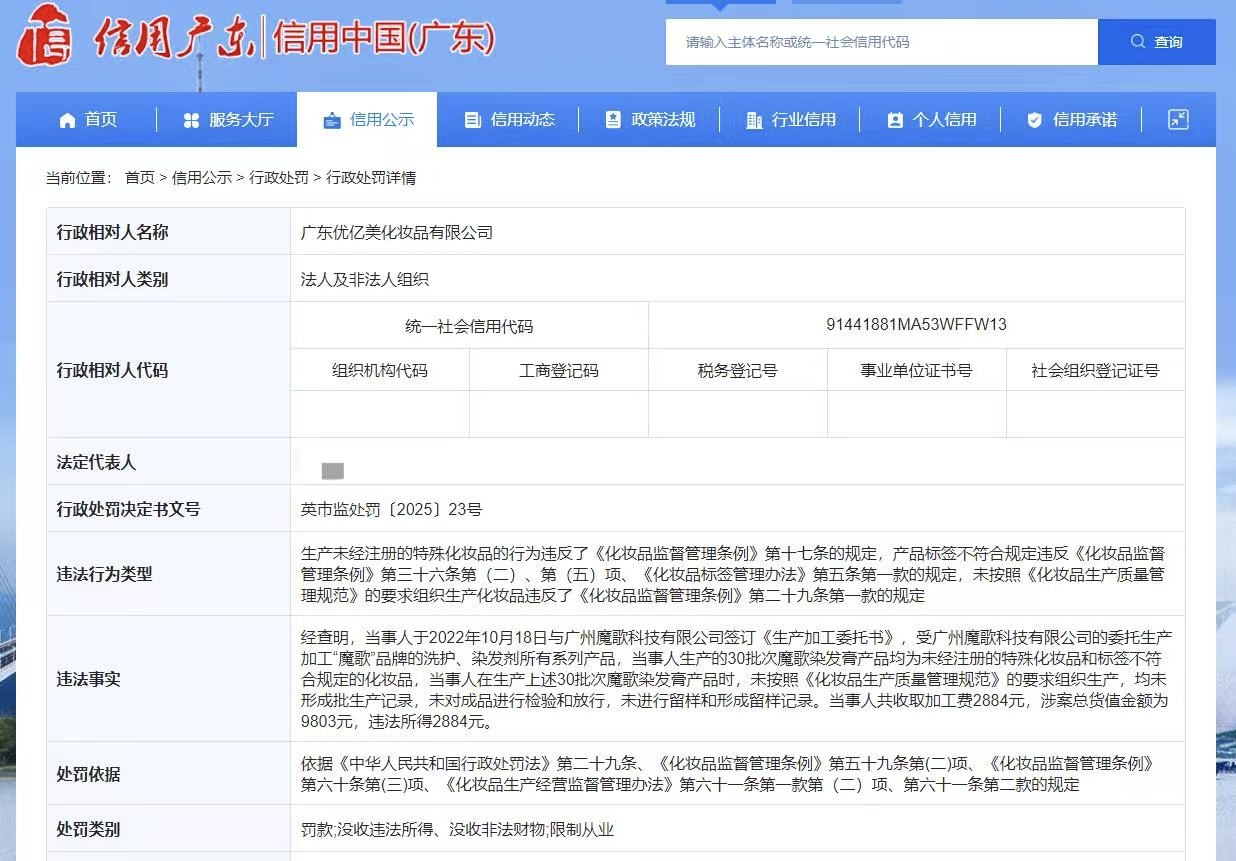
Task: Open the 首页 navigation tab
Action: (x=87, y=120)
